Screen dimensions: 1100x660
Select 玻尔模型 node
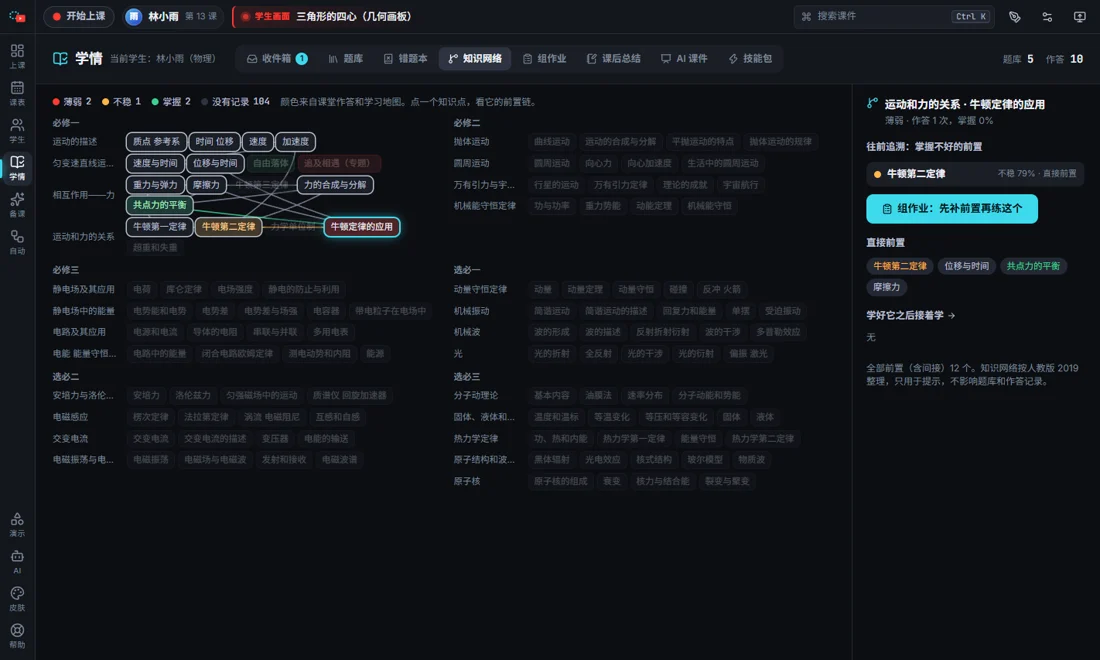(704, 459)
